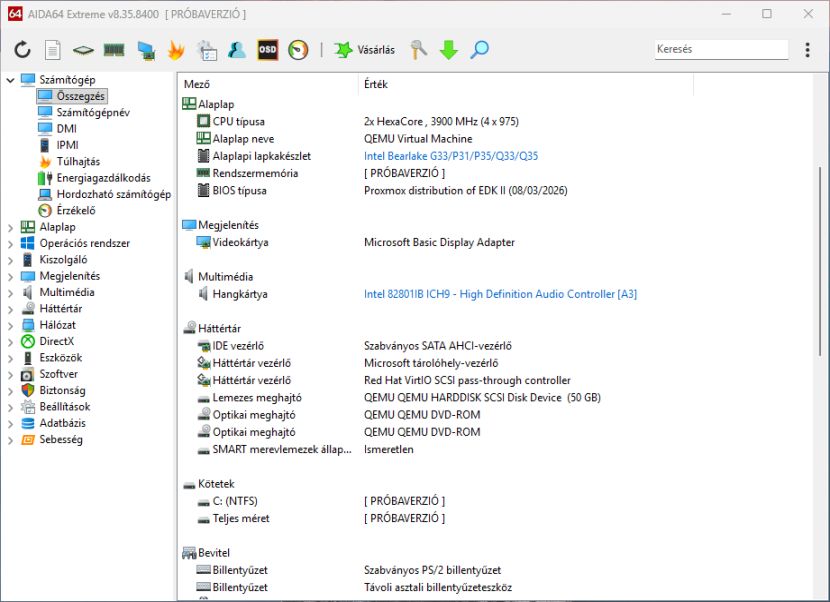The image size is (830, 602).
Task: Collapse the Számítógép tree node
Action: (10, 80)
